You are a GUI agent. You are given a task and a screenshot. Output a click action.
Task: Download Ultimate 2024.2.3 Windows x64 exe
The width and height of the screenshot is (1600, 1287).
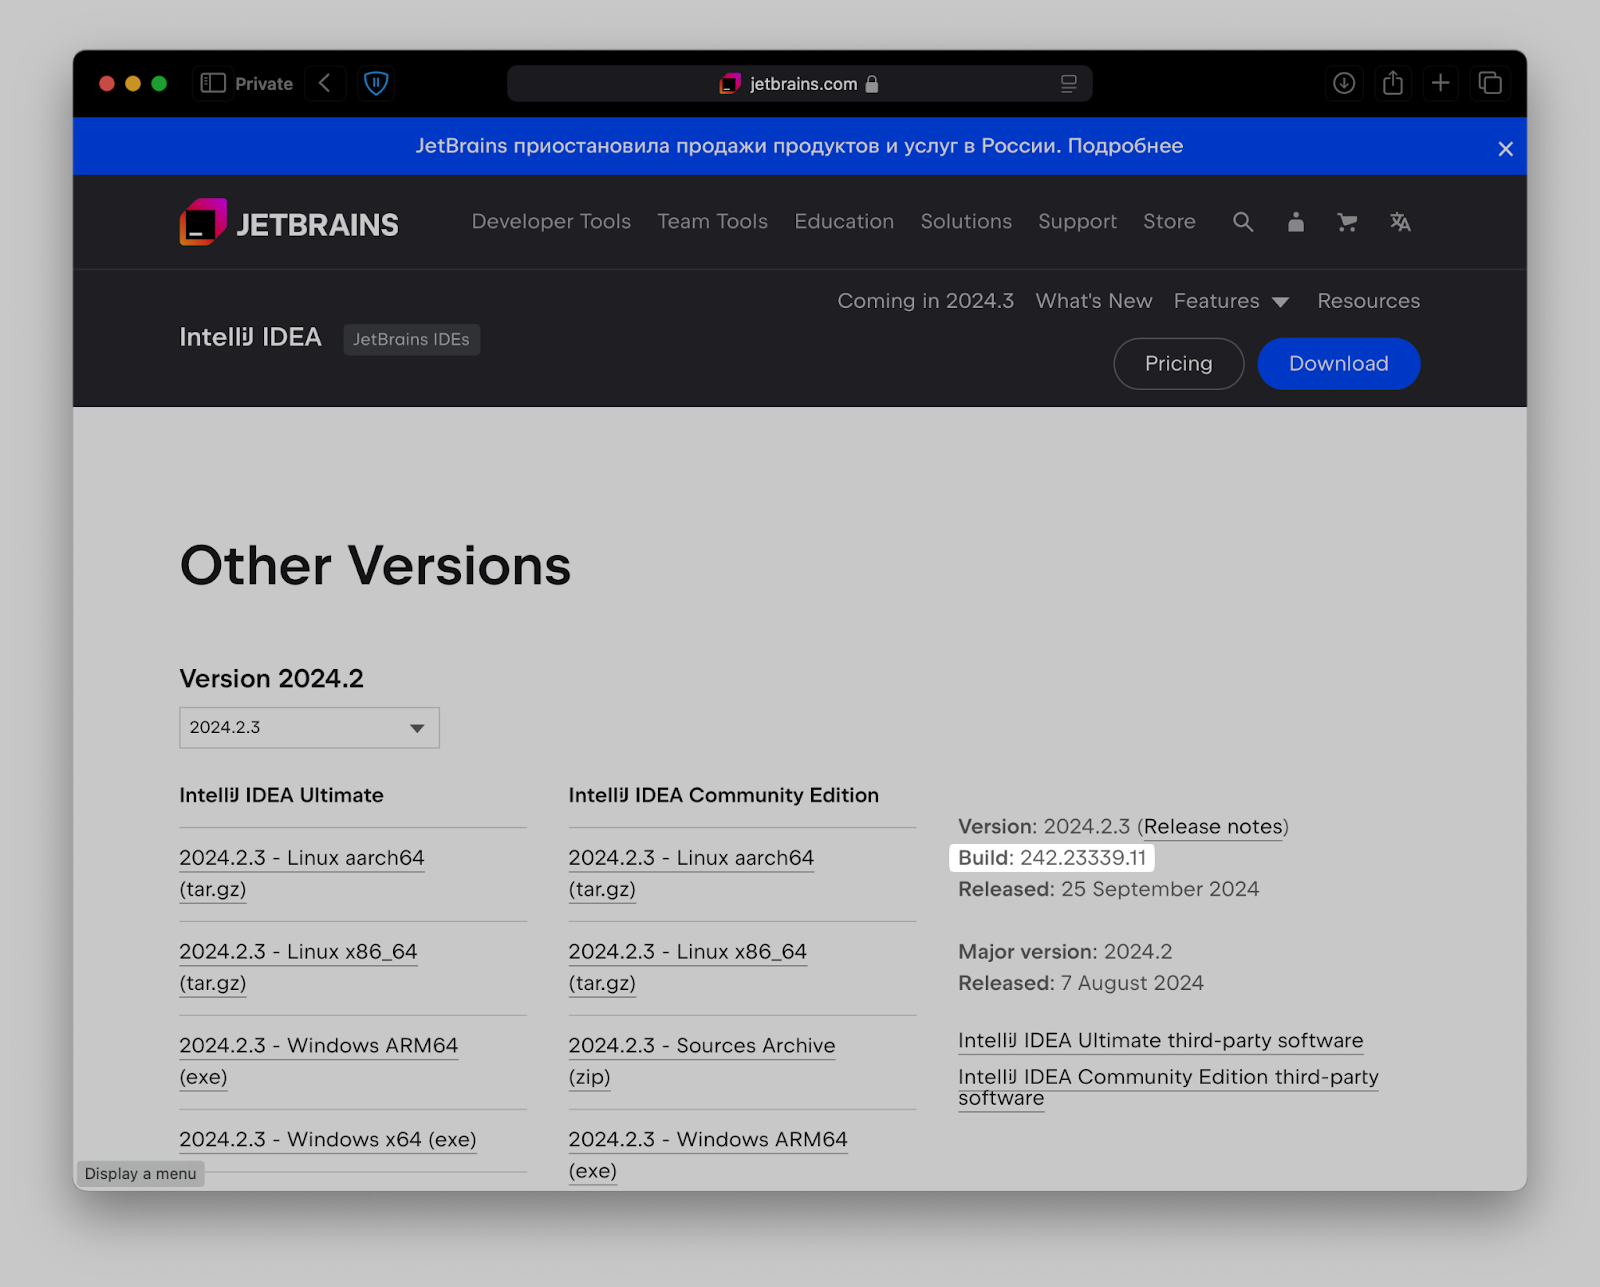pyautogui.click(x=327, y=1139)
